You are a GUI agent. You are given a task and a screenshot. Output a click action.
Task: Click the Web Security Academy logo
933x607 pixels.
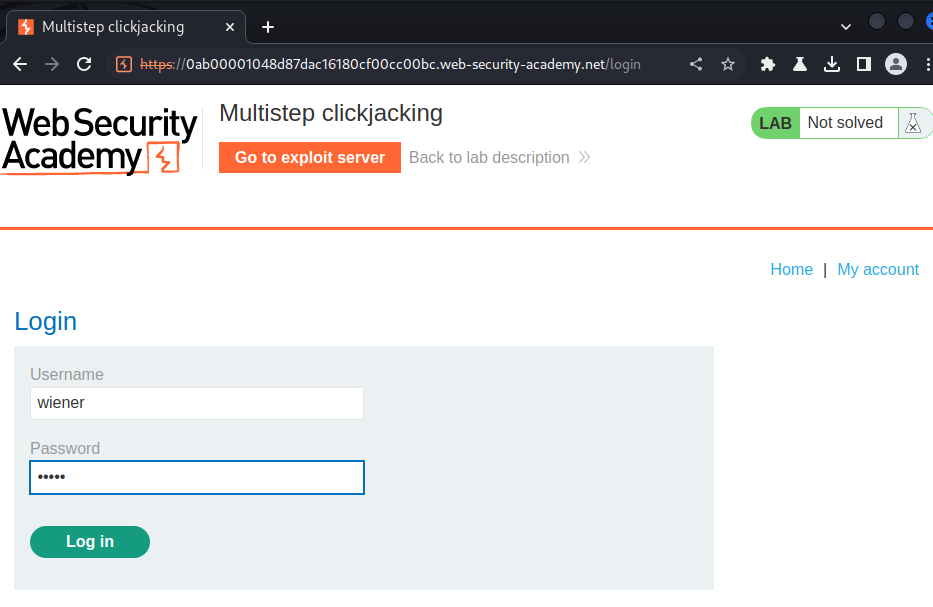[x=99, y=141]
